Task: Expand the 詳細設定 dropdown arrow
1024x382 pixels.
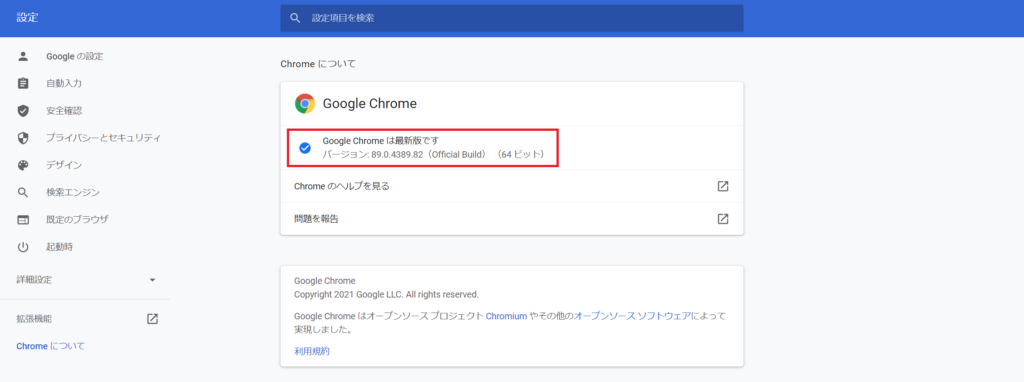Action: pyautogui.click(x=153, y=279)
